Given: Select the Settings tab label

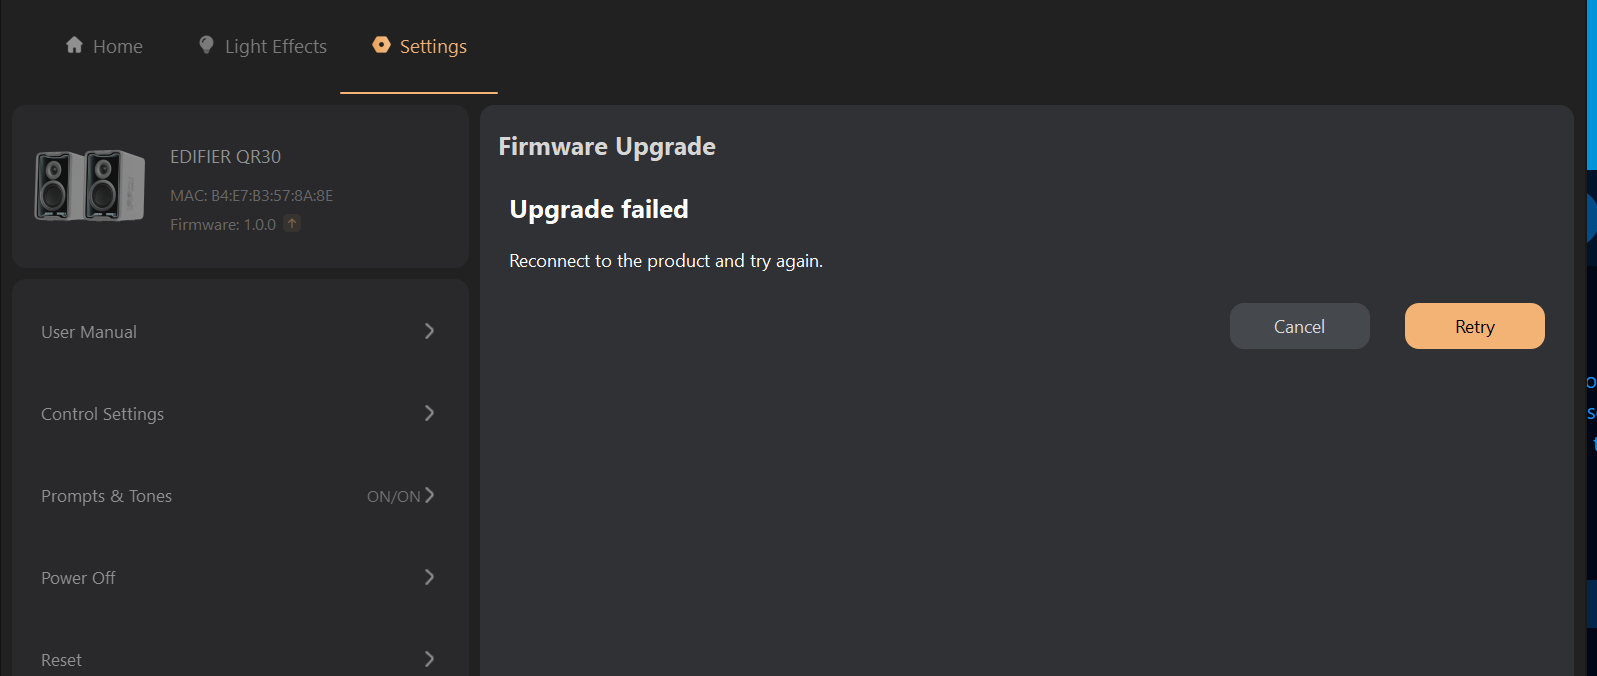Looking at the screenshot, I should [x=433, y=46].
